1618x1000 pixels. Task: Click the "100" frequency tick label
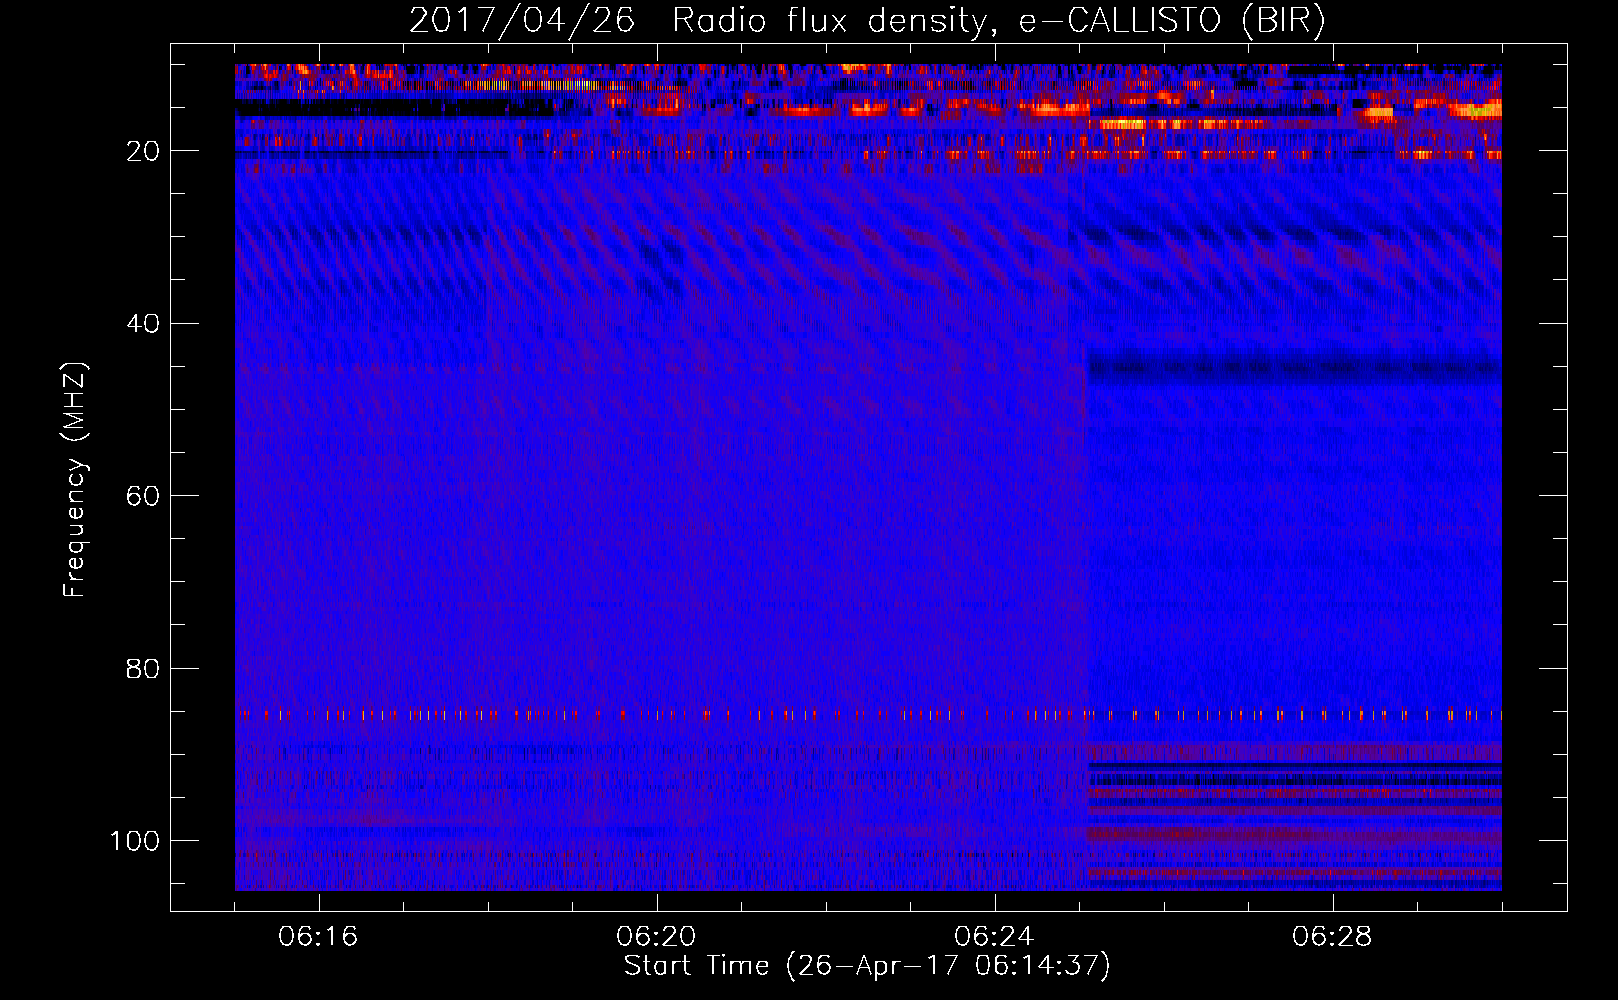click(x=135, y=841)
